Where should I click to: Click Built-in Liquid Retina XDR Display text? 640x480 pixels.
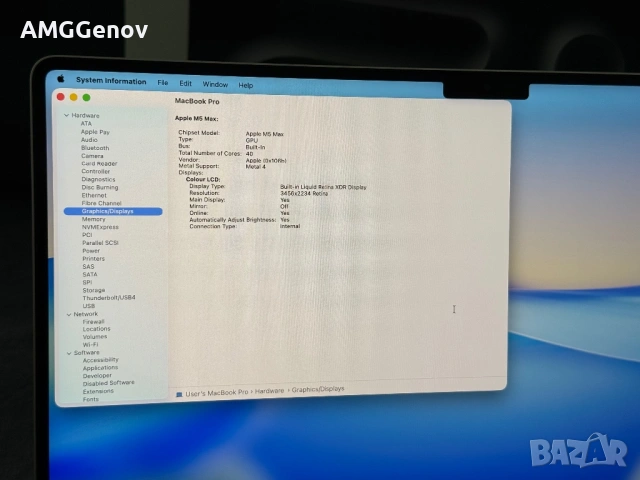coord(323,187)
